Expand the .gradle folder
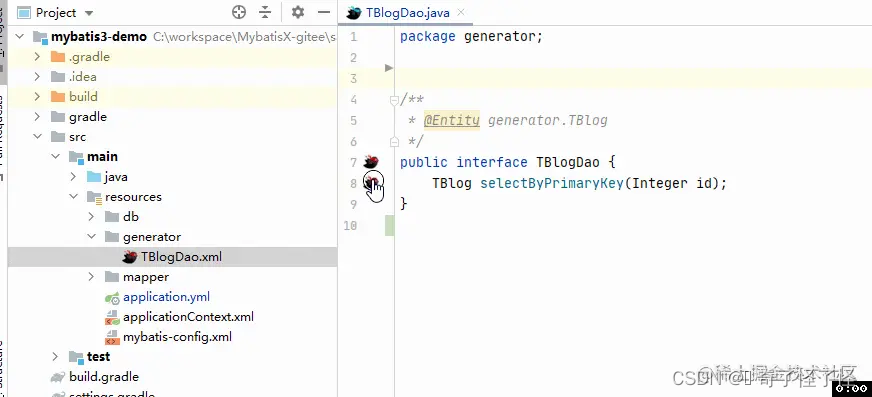This screenshot has width=872, height=397. (x=37, y=57)
